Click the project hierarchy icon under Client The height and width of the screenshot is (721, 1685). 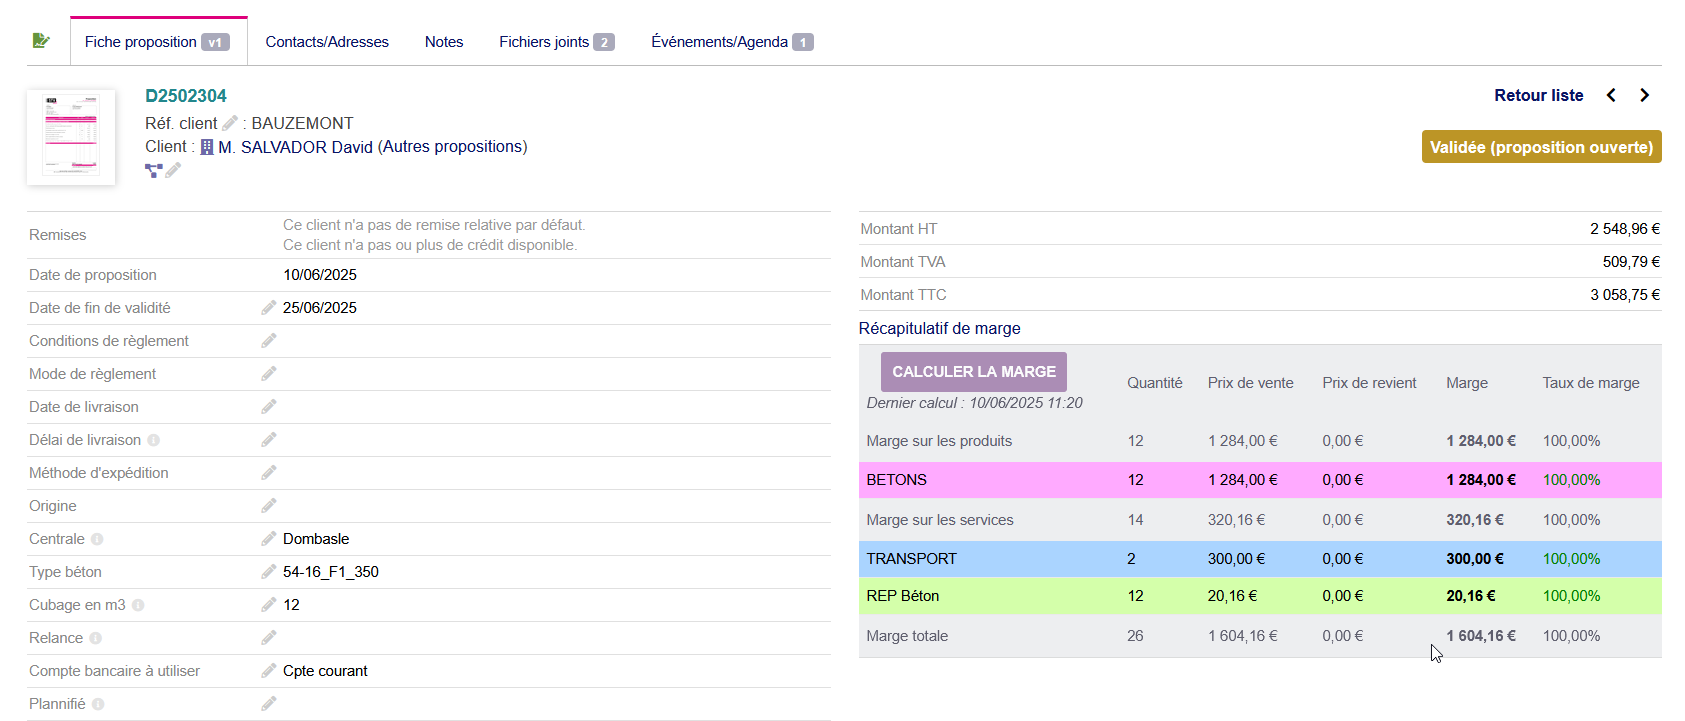153,171
